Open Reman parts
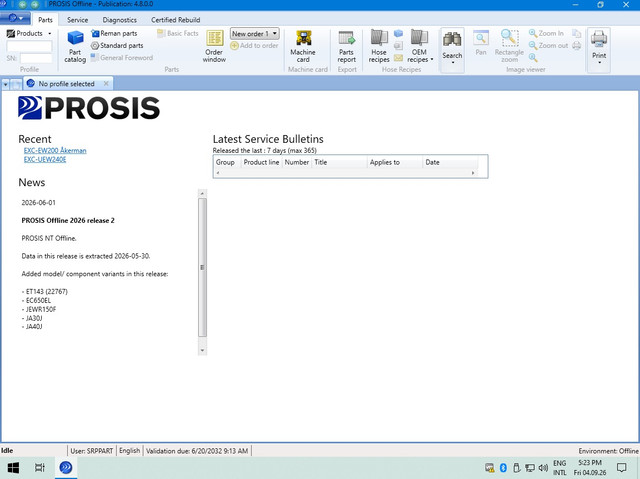 click(x=114, y=33)
